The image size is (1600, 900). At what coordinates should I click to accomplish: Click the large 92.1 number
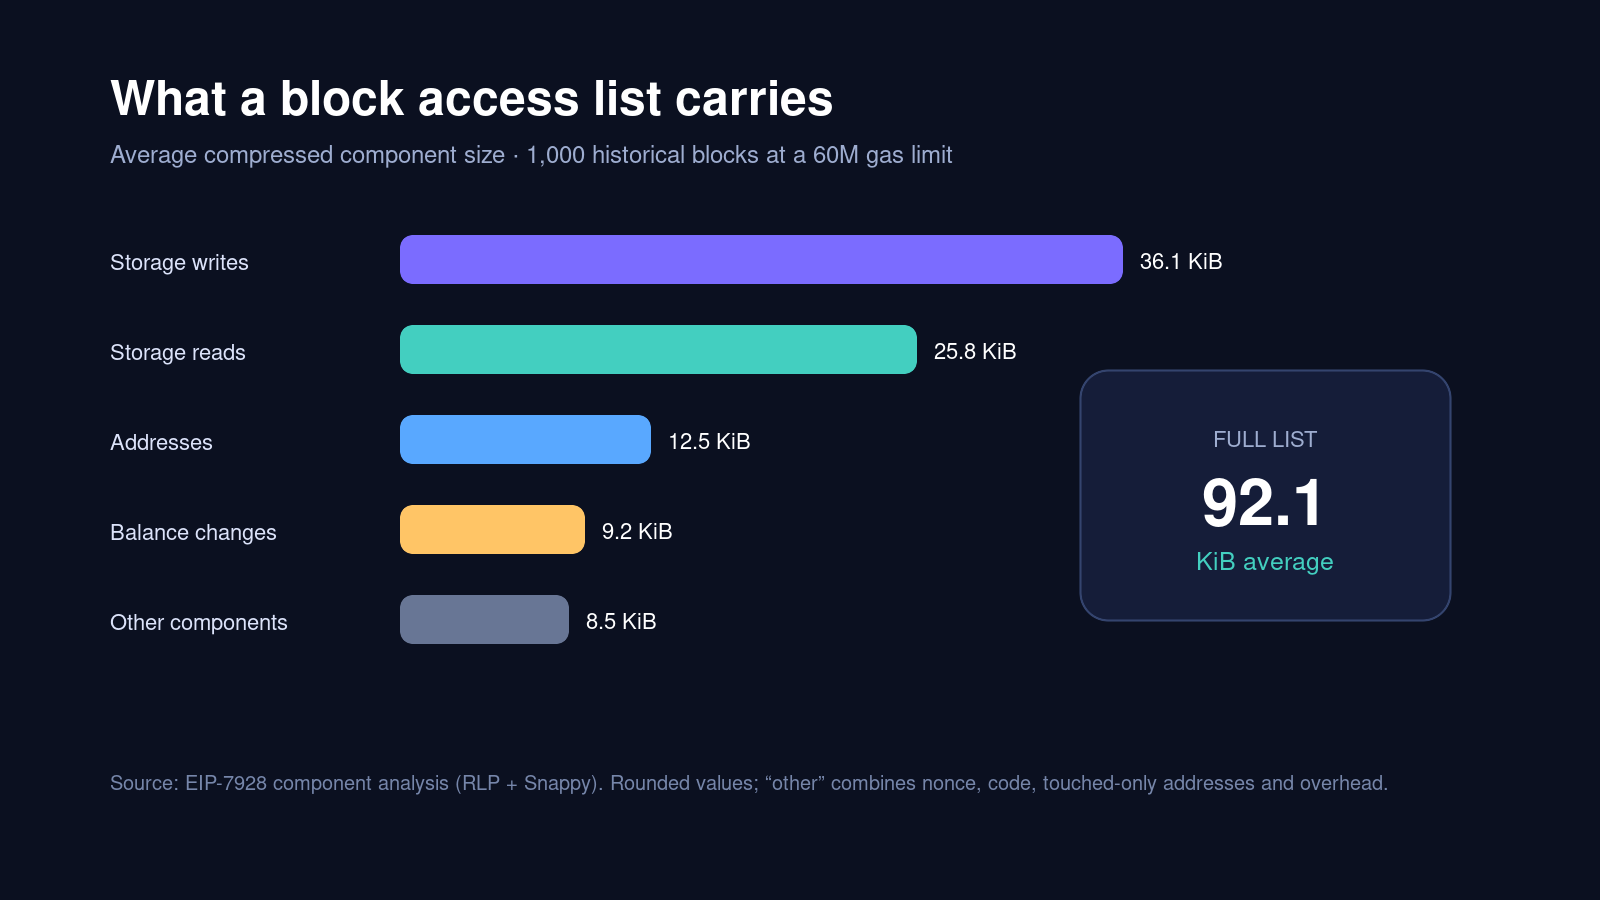pyautogui.click(x=1263, y=503)
